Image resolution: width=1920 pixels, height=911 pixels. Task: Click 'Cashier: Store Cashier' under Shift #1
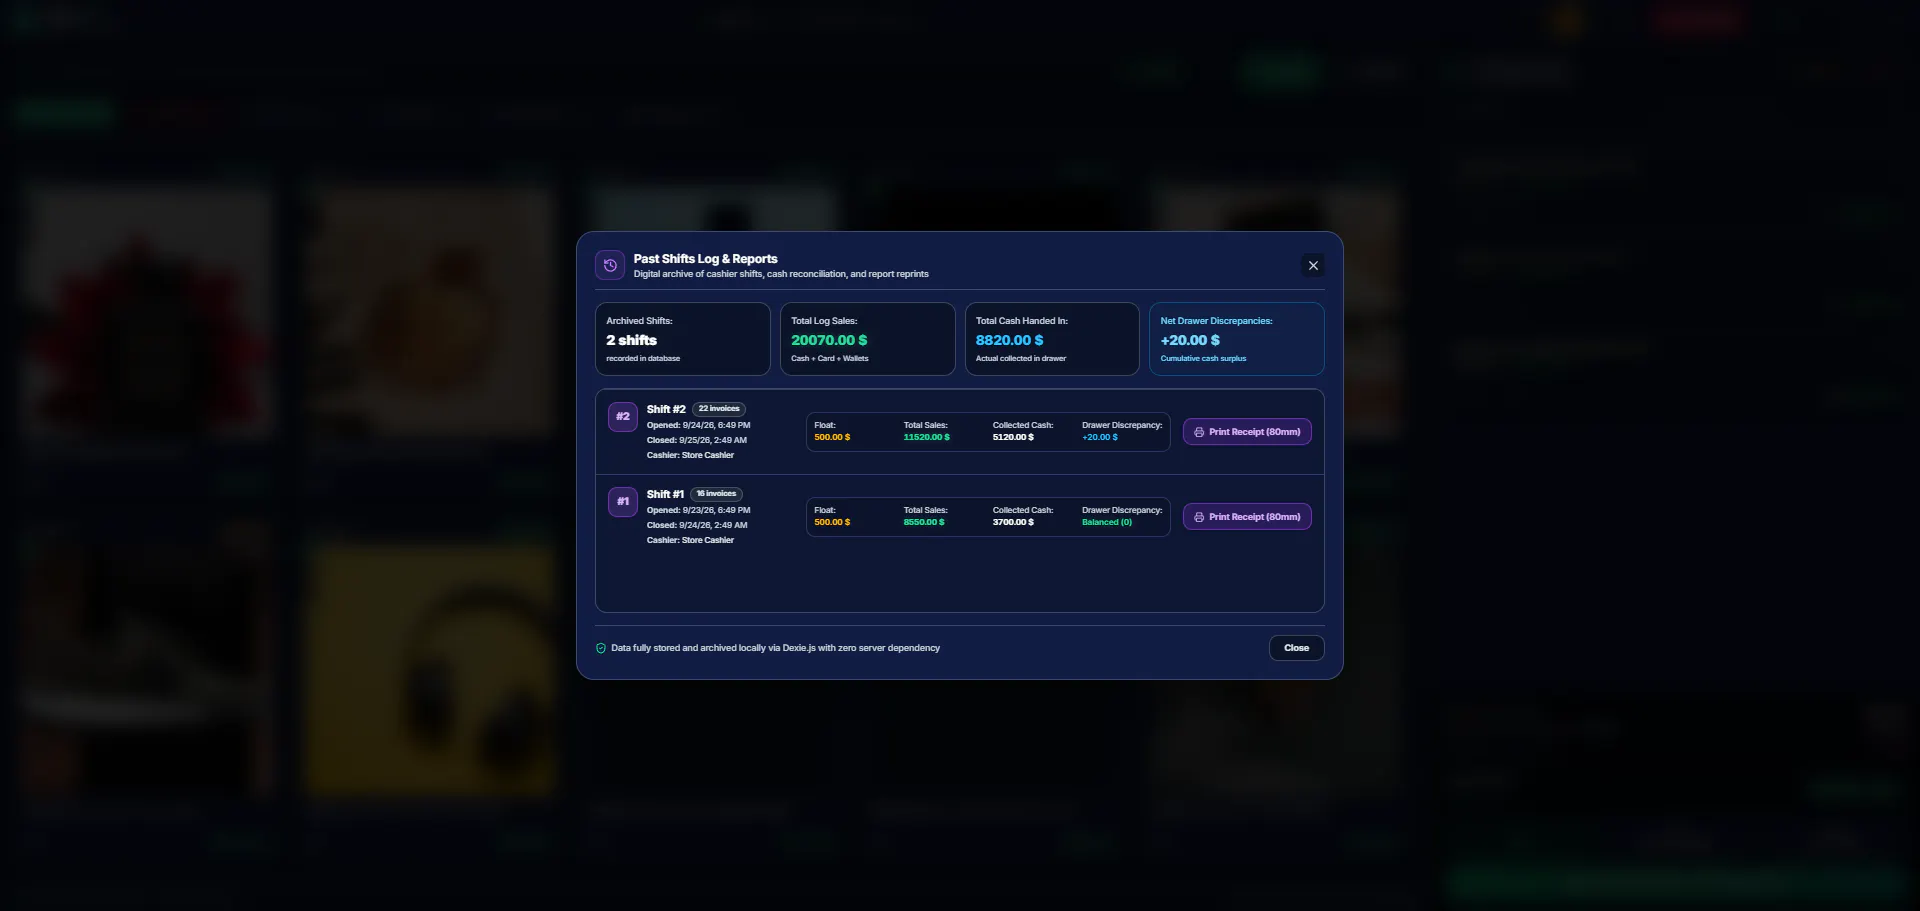click(690, 540)
